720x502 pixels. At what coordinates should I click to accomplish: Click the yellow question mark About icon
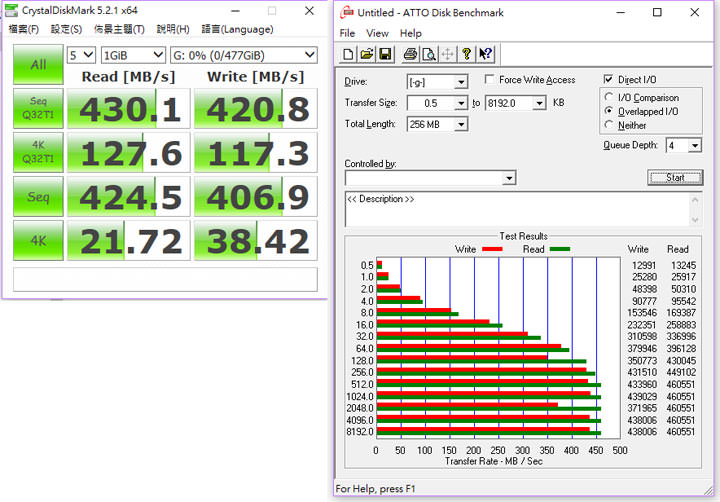click(x=466, y=54)
